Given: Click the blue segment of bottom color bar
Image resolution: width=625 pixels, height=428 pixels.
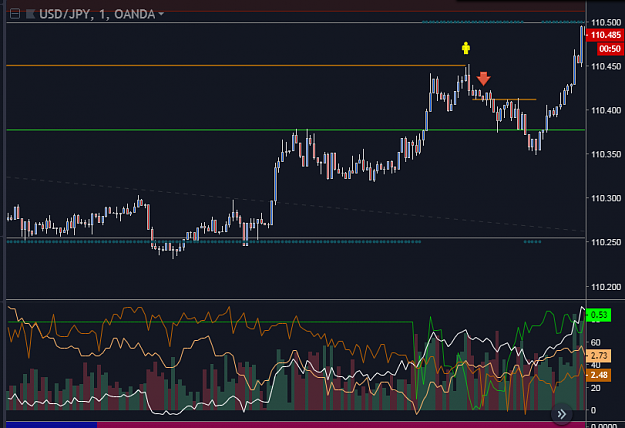Looking at the screenshot, I should (51, 425).
